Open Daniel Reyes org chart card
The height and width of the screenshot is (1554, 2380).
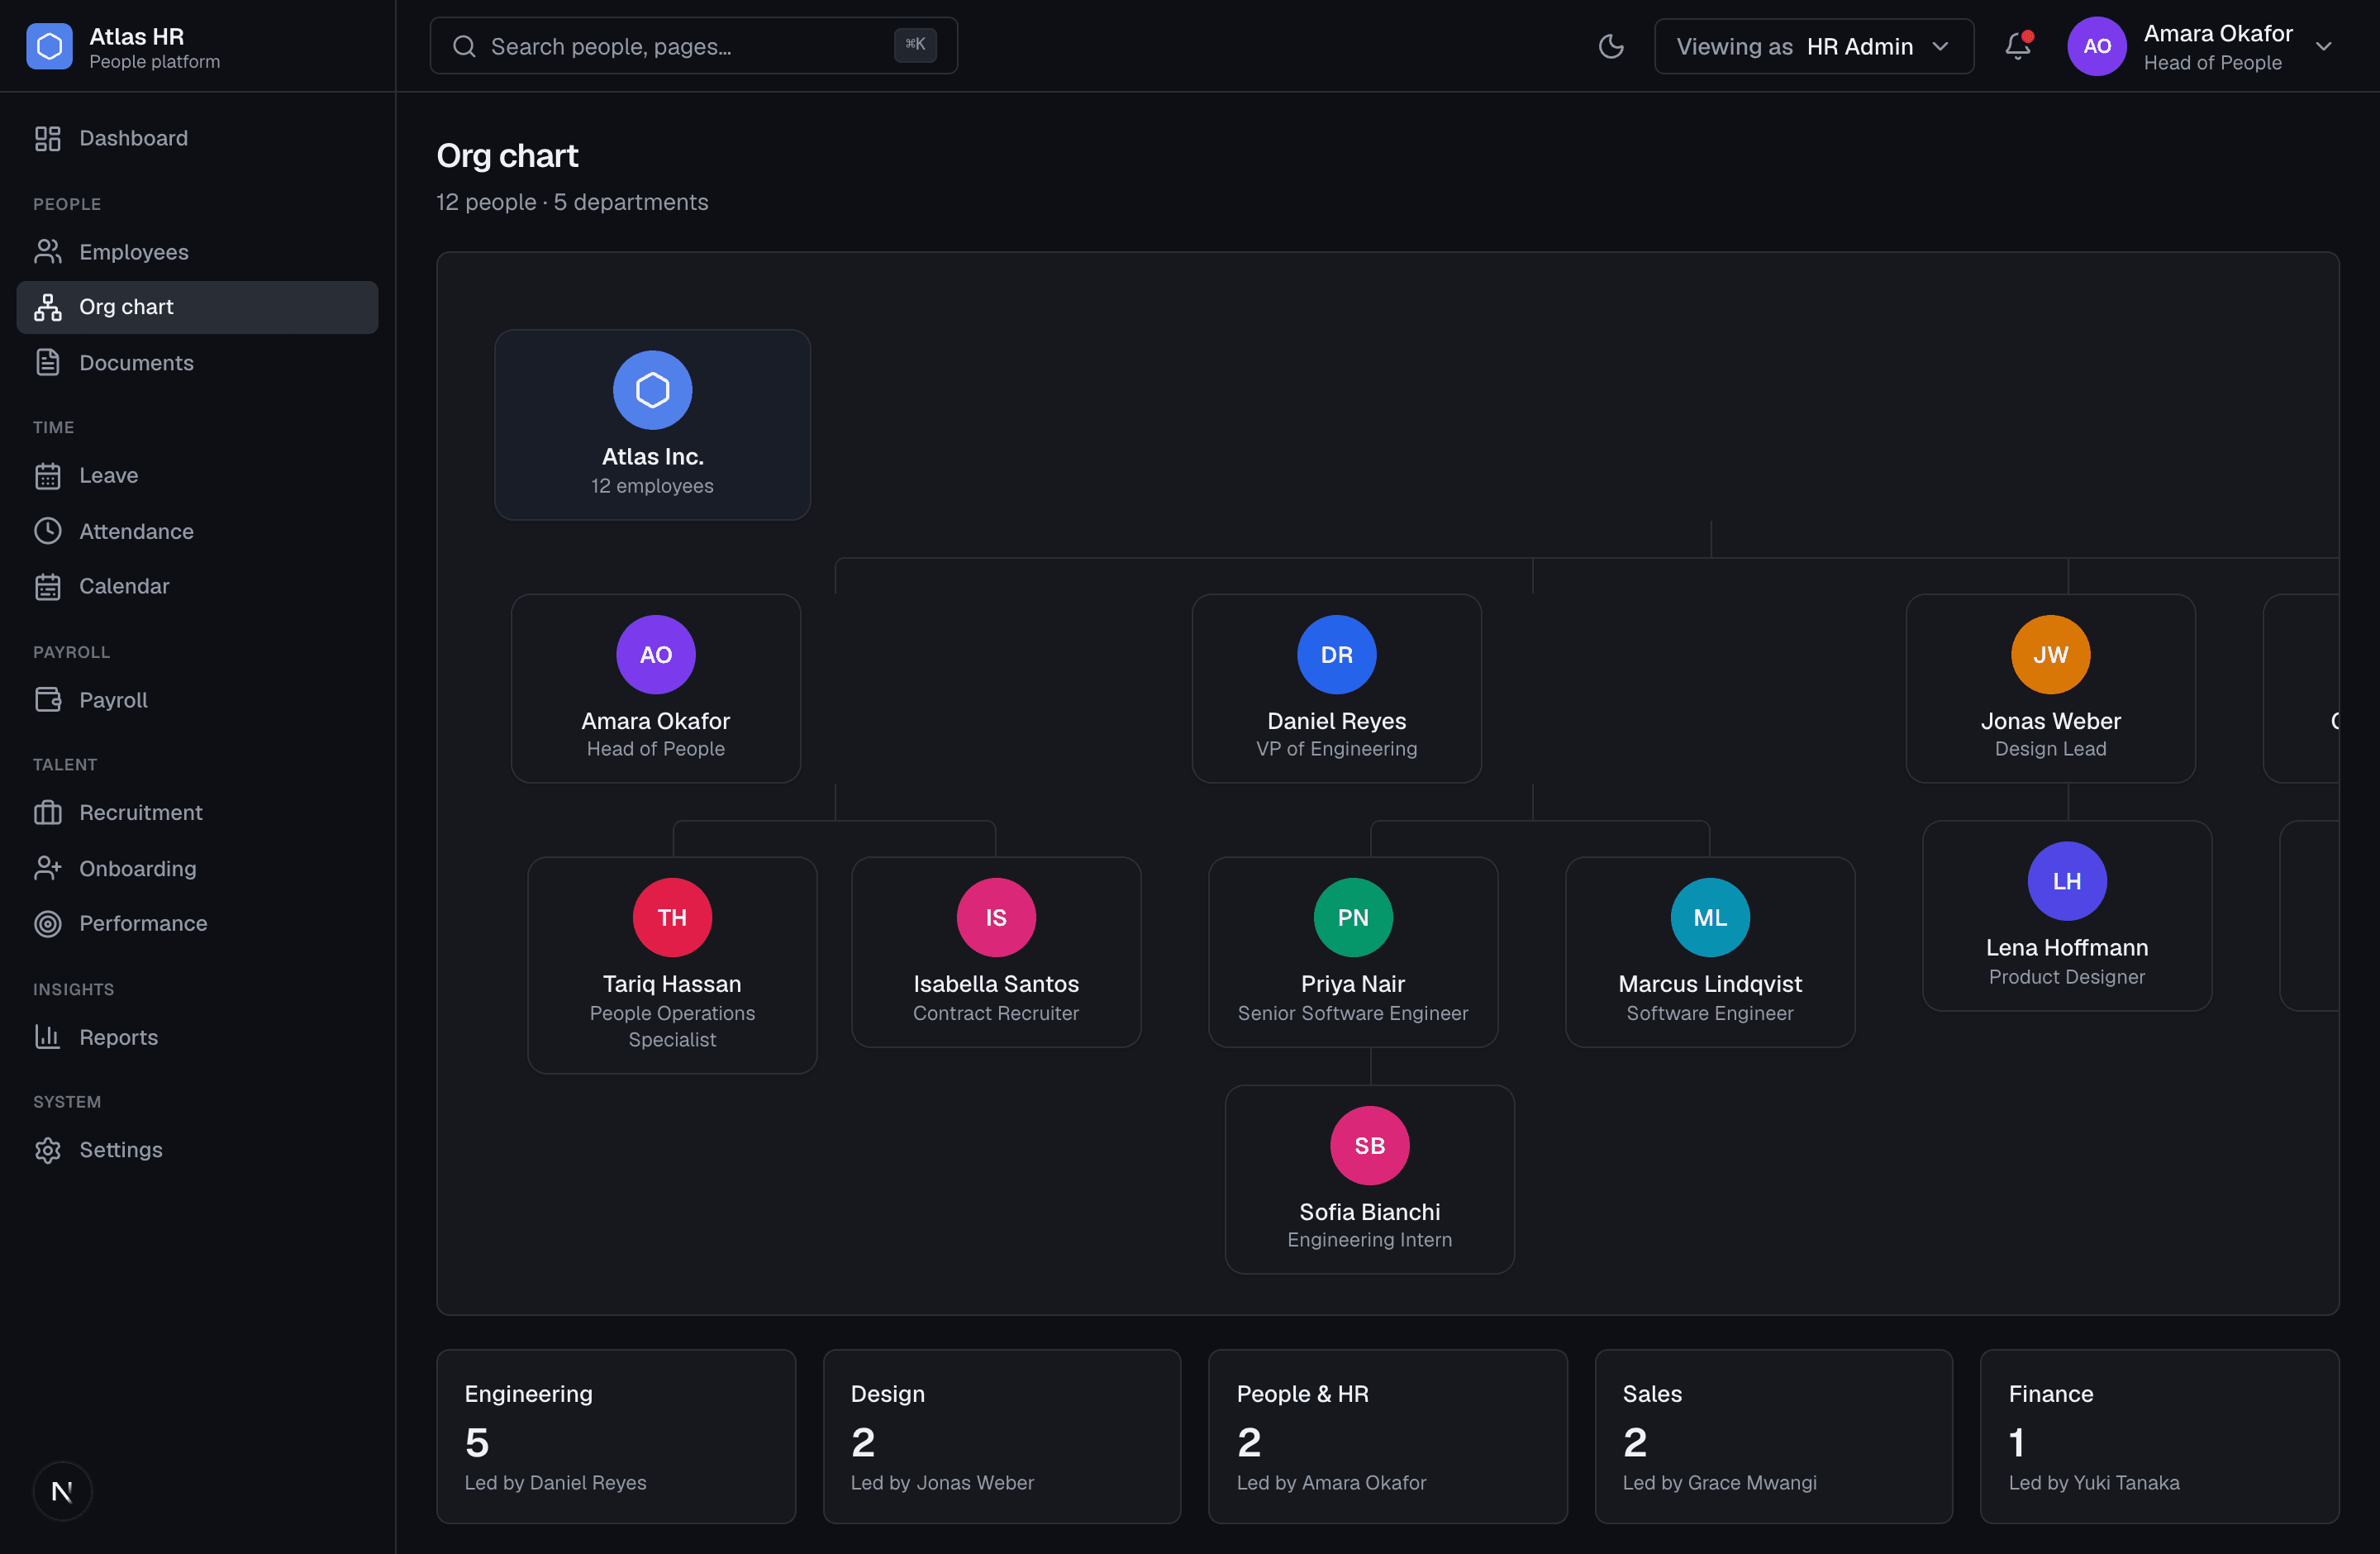coord(1336,688)
